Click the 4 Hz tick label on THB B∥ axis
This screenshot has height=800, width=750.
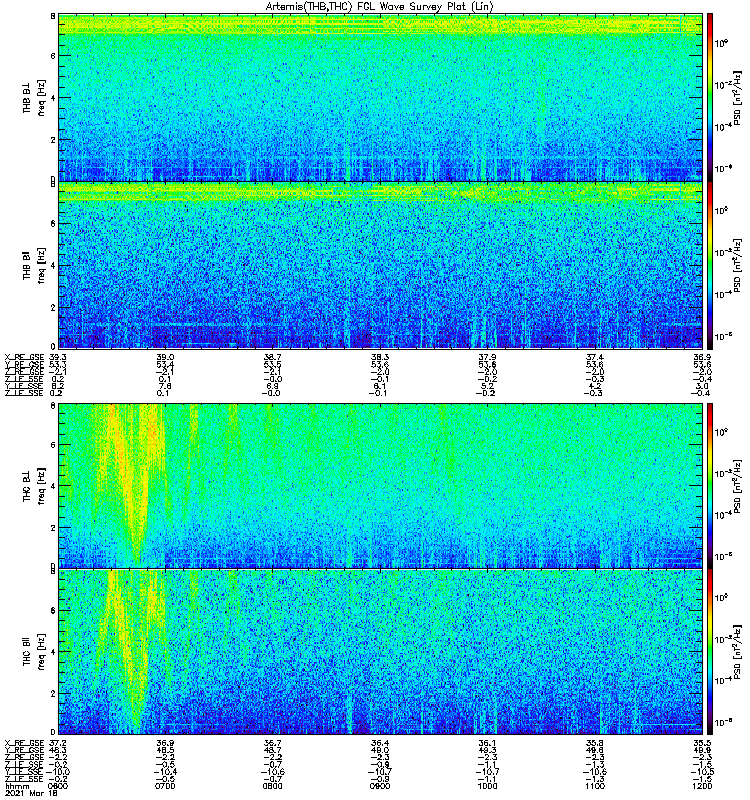pyautogui.click(x=53, y=265)
